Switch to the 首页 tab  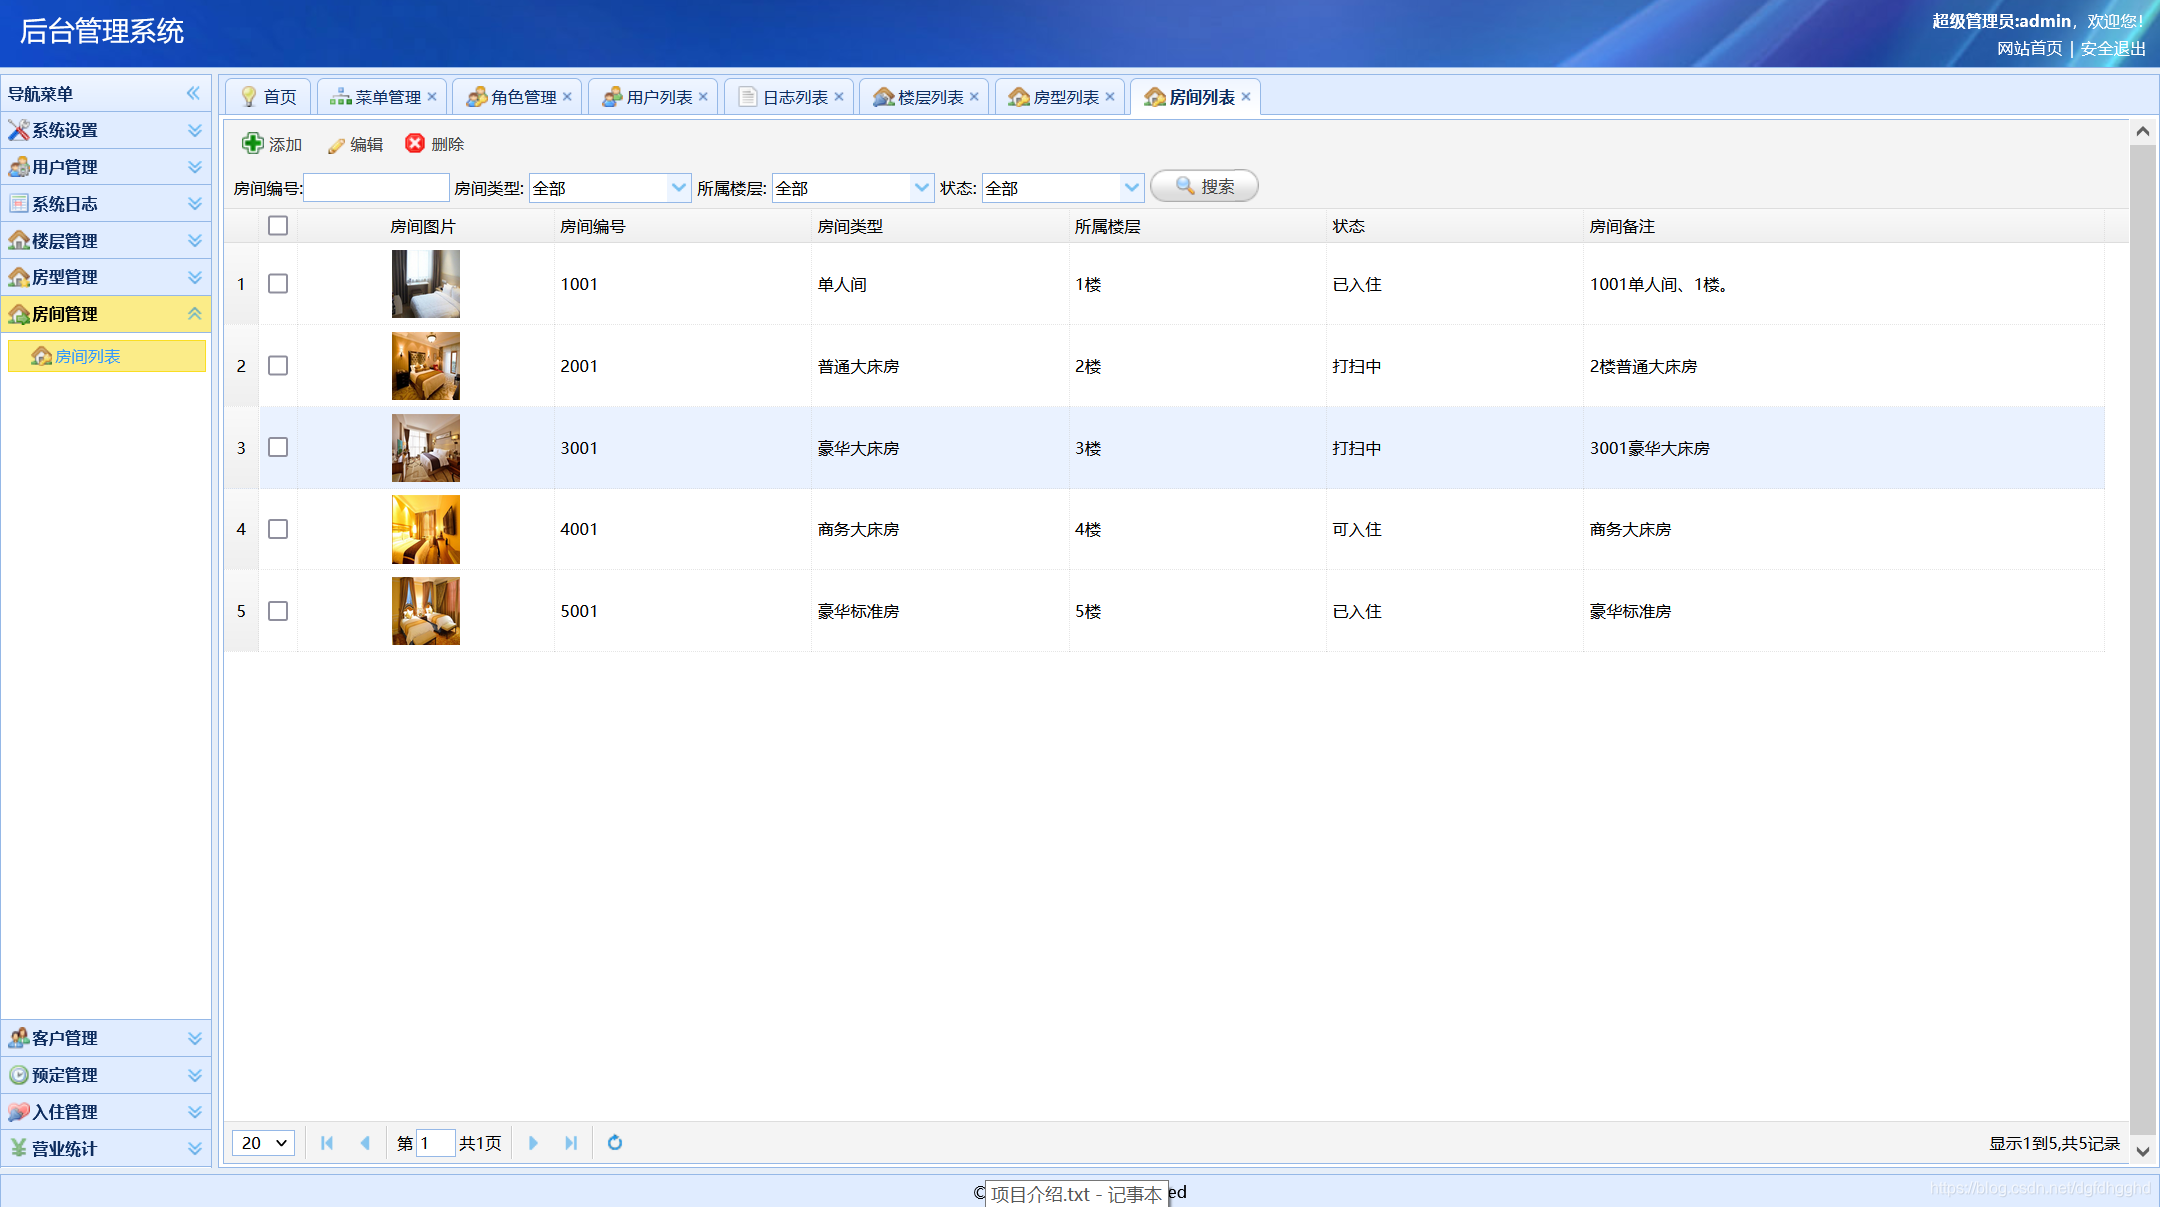point(268,97)
